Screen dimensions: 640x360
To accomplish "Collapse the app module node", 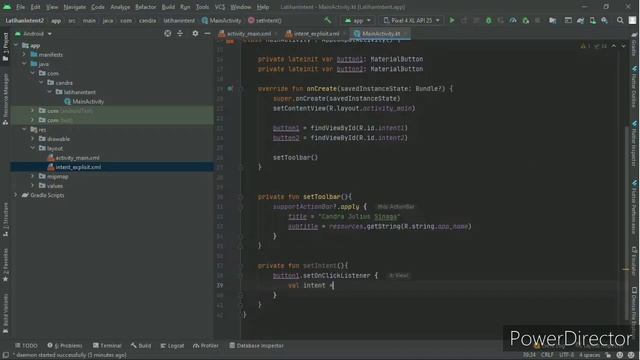I will coord(16,45).
